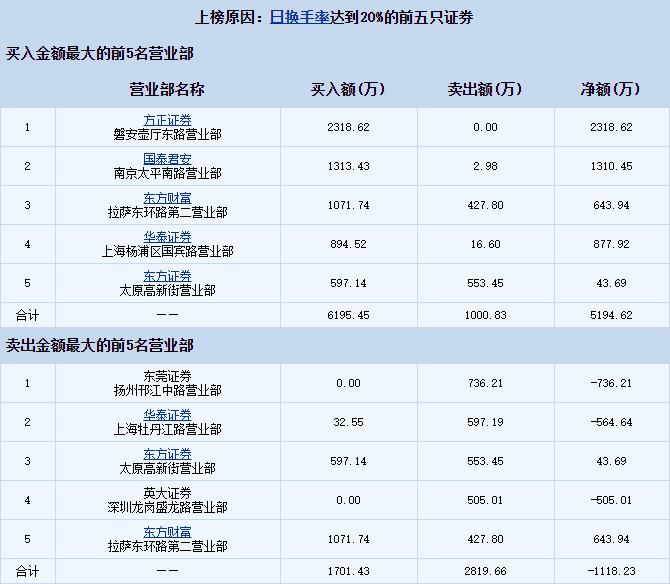Click the 深圳龙岗盛龙路营业部 branch name
The image size is (670, 584).
168,507
